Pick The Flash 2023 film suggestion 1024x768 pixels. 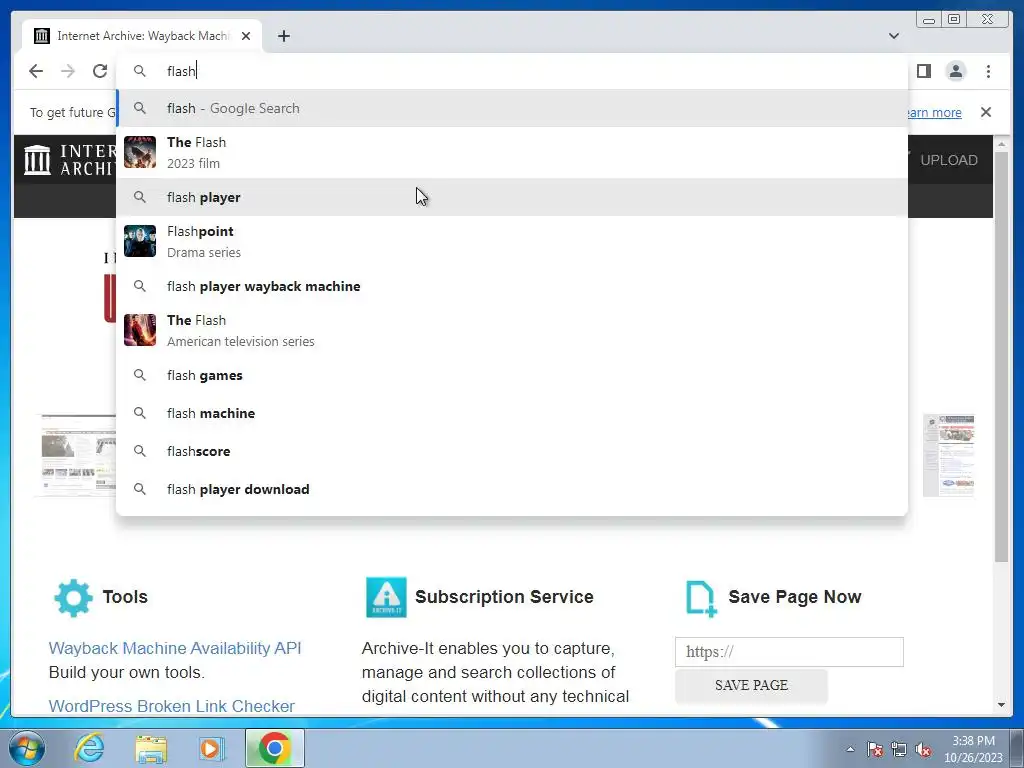(513, 153)
